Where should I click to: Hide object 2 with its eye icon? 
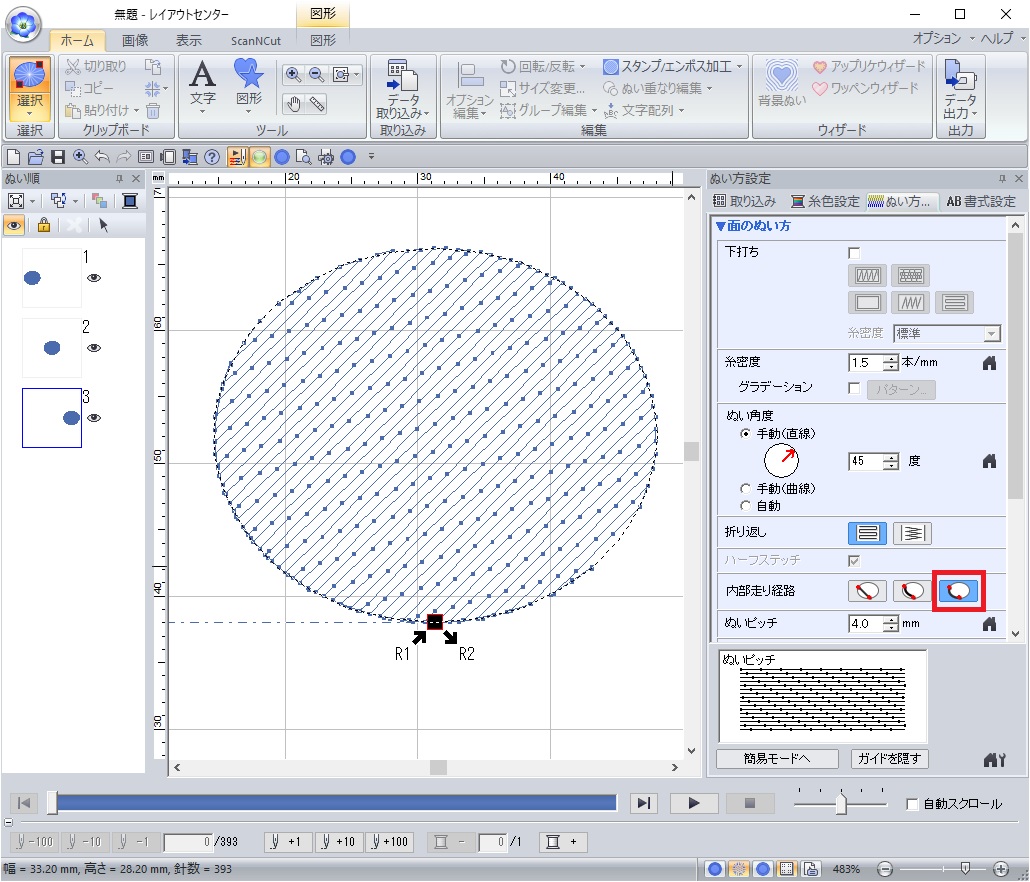[x=94, y=348]
